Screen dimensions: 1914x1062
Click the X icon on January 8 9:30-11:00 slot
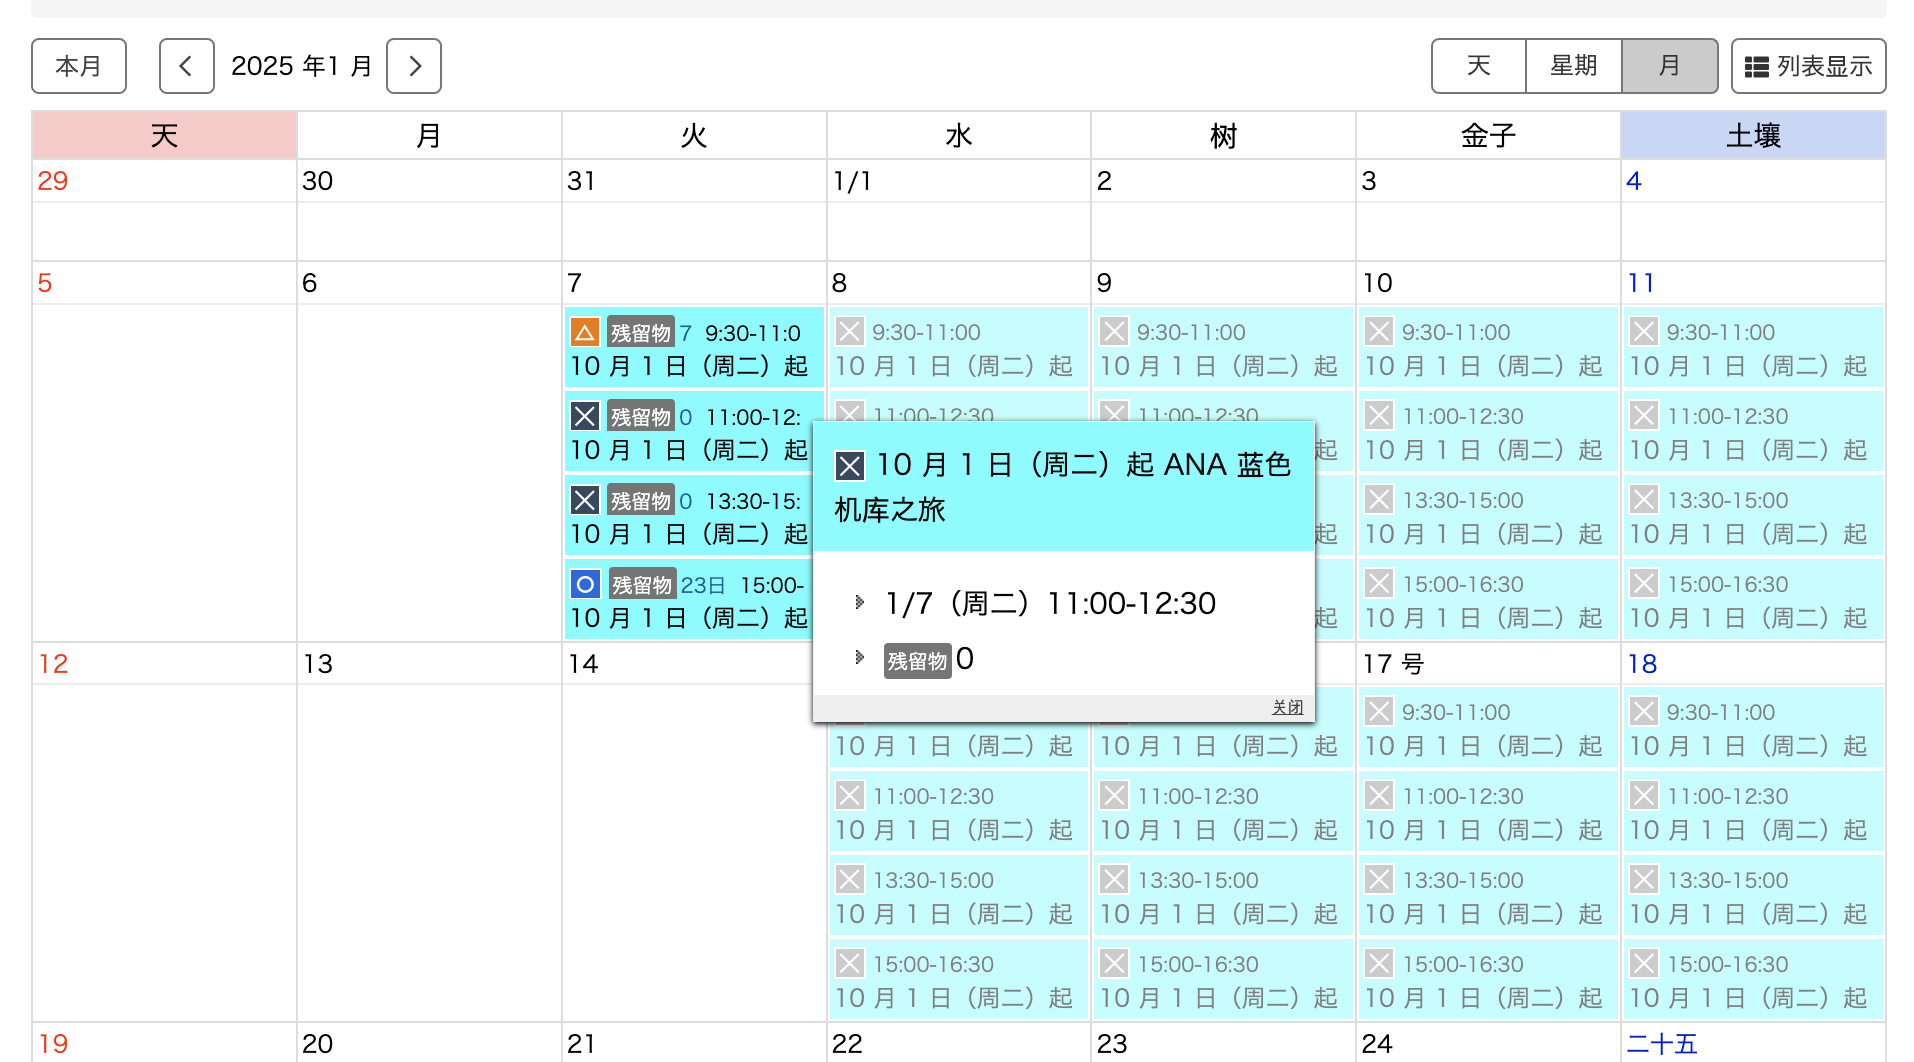(850, 332)
